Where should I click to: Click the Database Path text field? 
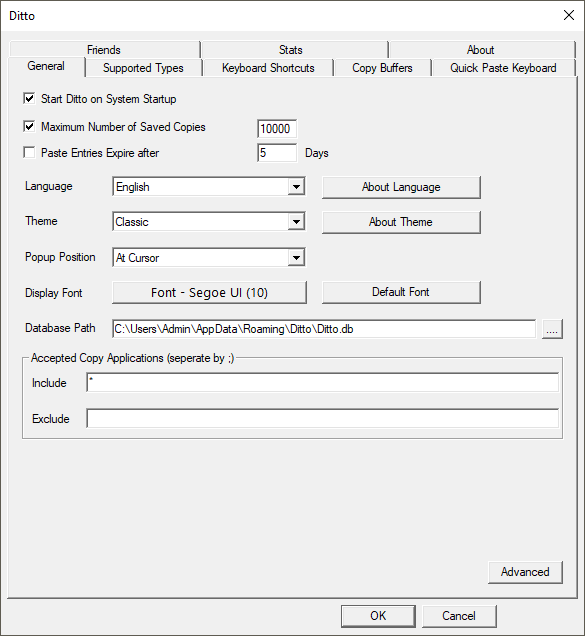324,329
